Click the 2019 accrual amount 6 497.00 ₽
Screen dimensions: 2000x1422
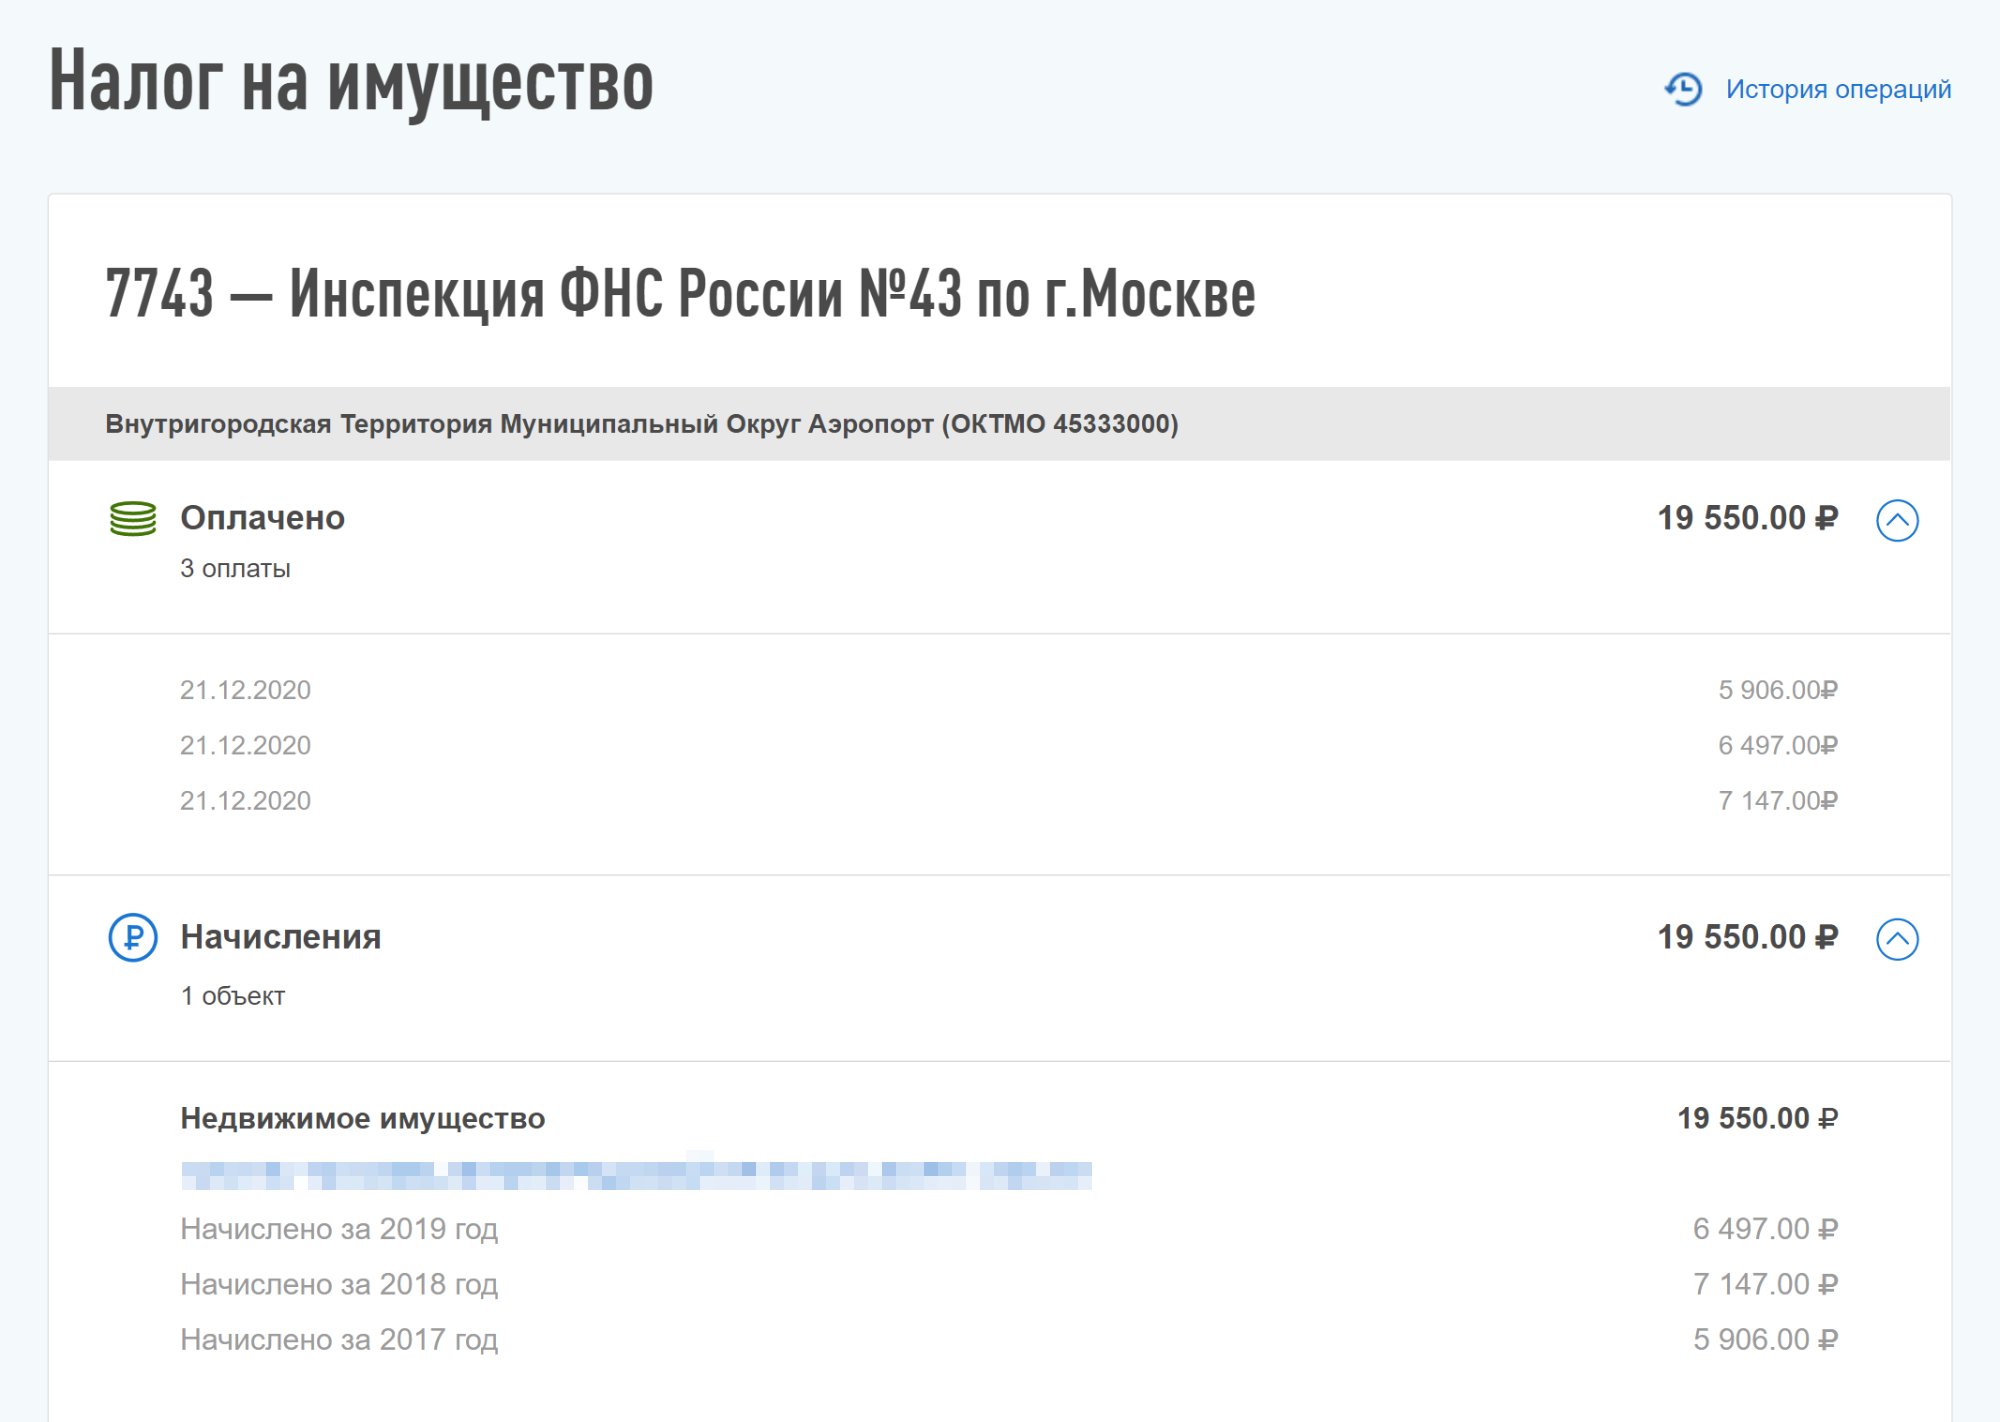tap(1765, 1229)
